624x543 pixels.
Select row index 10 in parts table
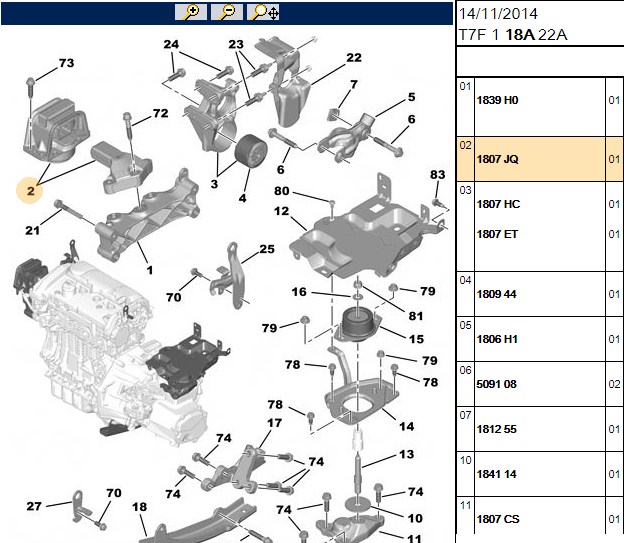point(465,460)
